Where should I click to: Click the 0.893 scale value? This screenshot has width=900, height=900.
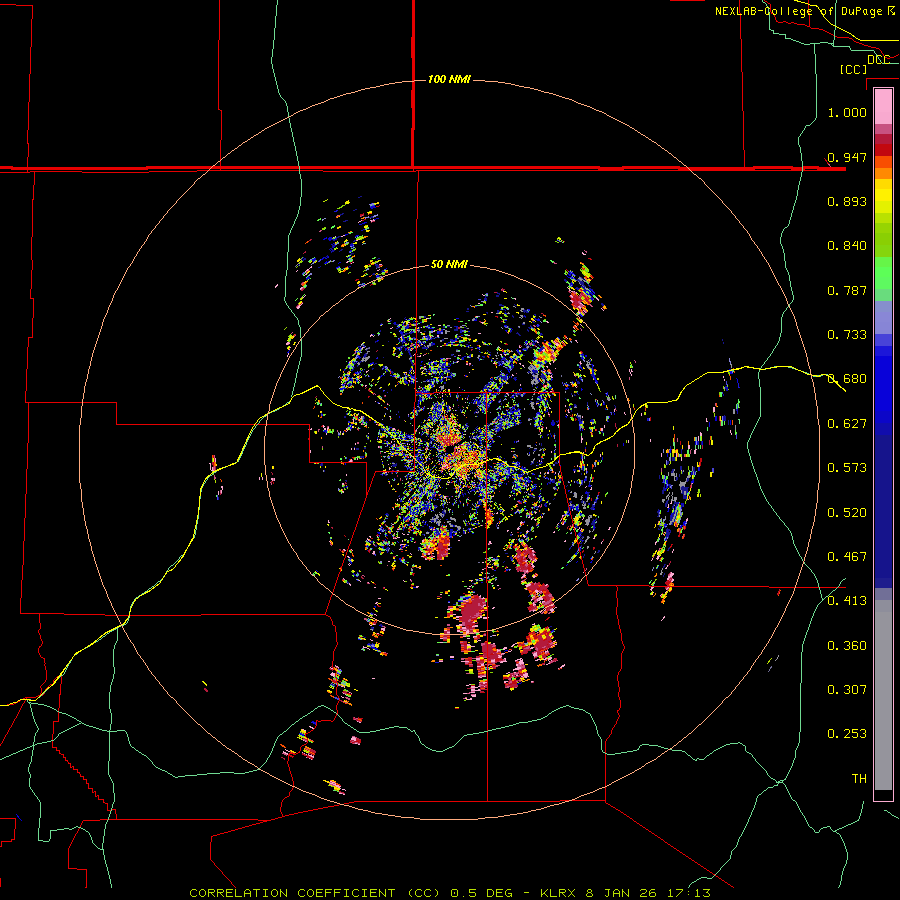click(847, 201)
